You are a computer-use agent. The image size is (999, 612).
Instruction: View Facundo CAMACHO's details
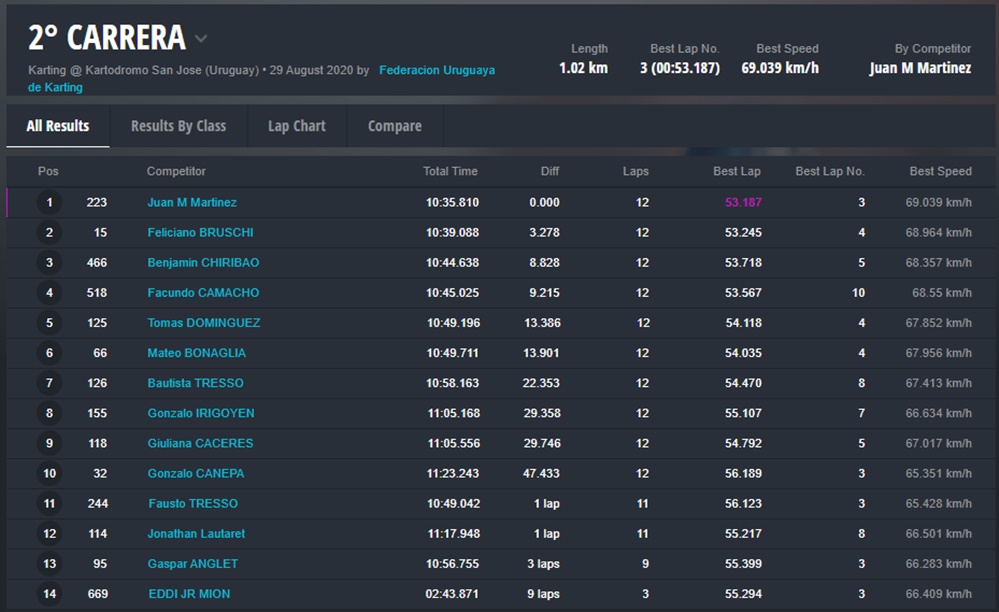[x=203, y=293]
